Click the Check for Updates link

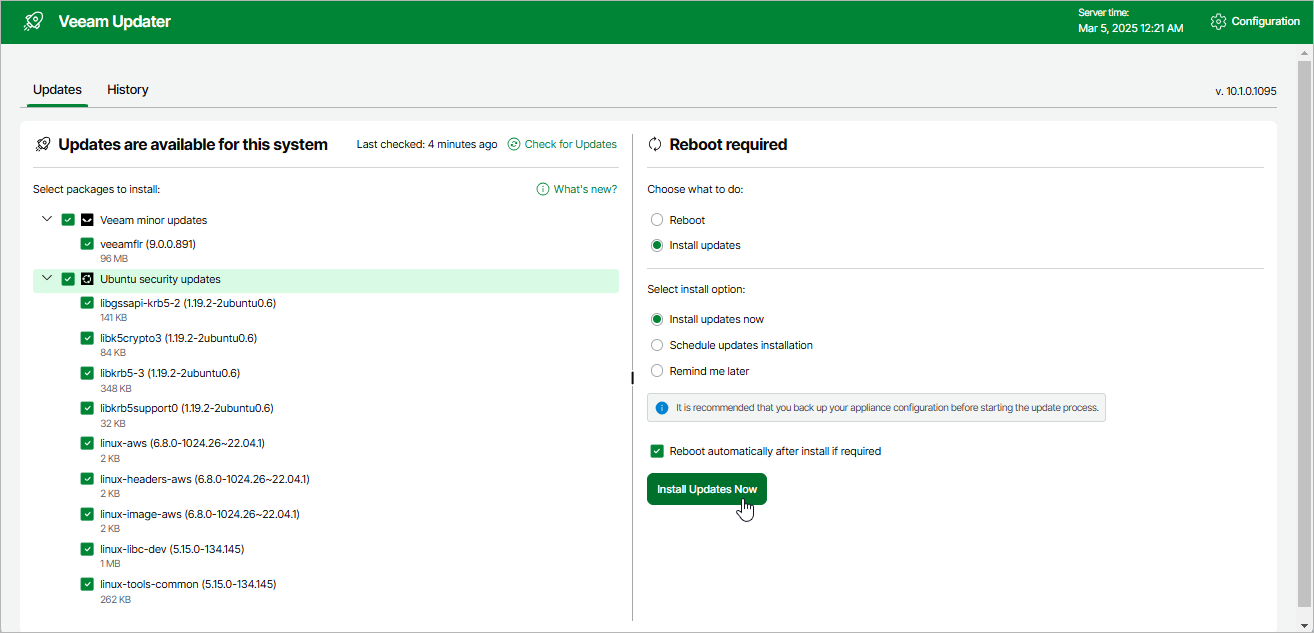point(570,144)
